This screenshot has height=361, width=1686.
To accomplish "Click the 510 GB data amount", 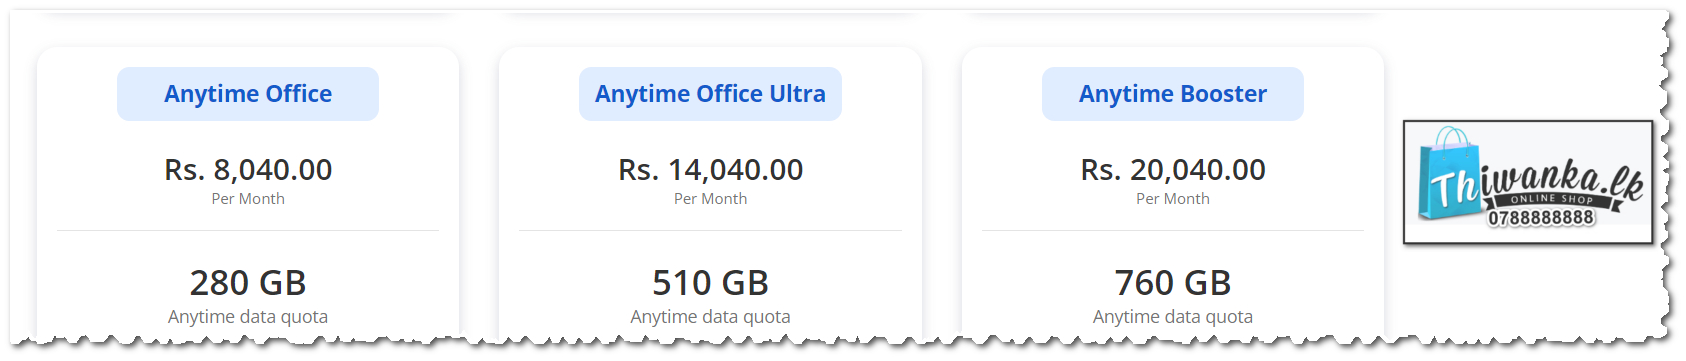I will pos(710,283).
